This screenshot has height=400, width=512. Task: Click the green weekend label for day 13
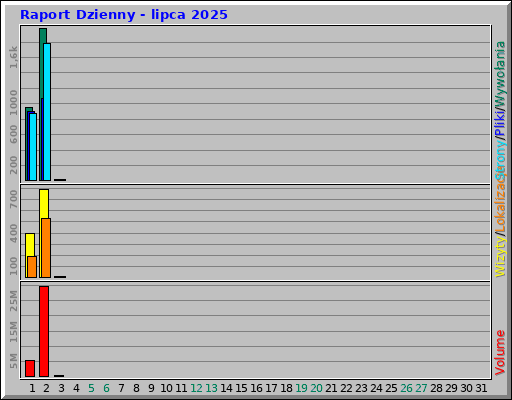click(211, 388)
